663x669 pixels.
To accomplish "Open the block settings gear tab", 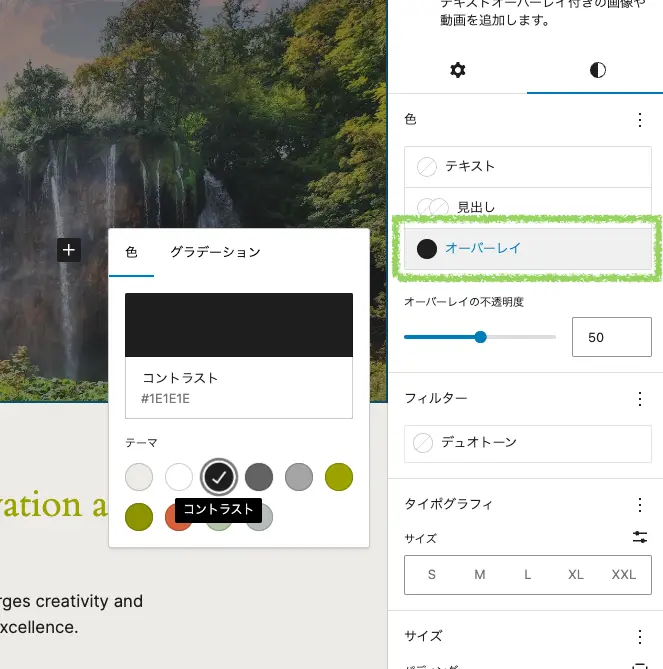I will 457,70.
